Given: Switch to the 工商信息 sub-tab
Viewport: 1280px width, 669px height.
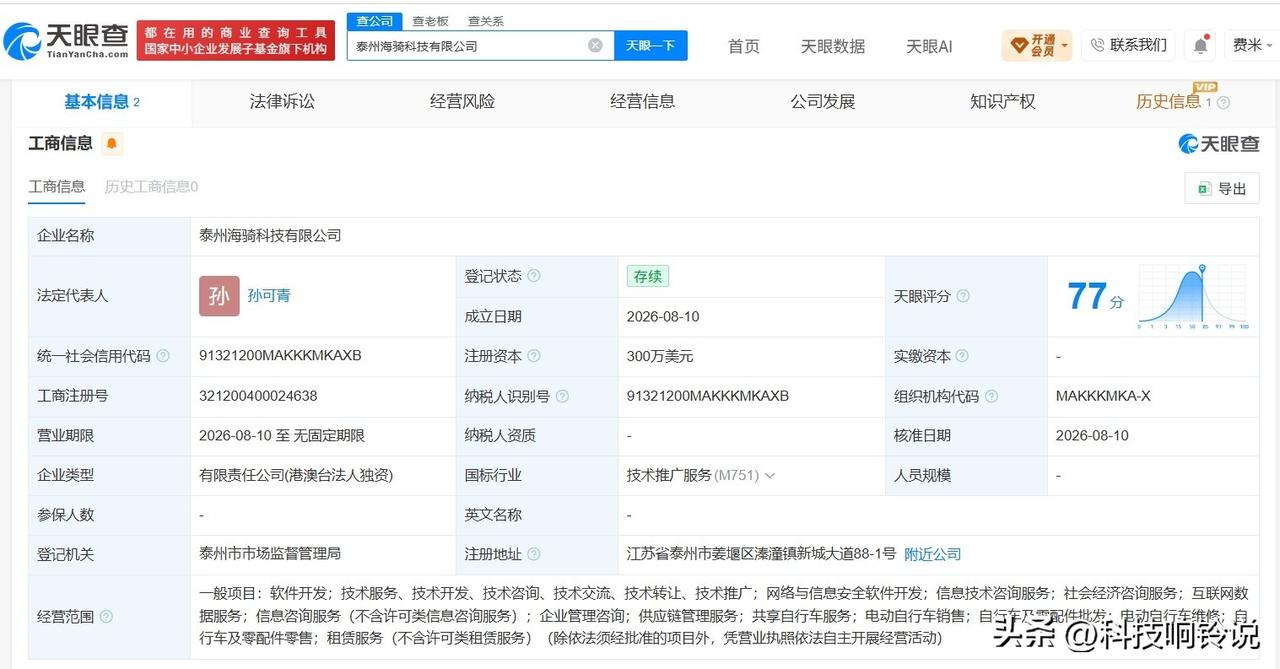Looking at the screenshot, I should point(57,186).
